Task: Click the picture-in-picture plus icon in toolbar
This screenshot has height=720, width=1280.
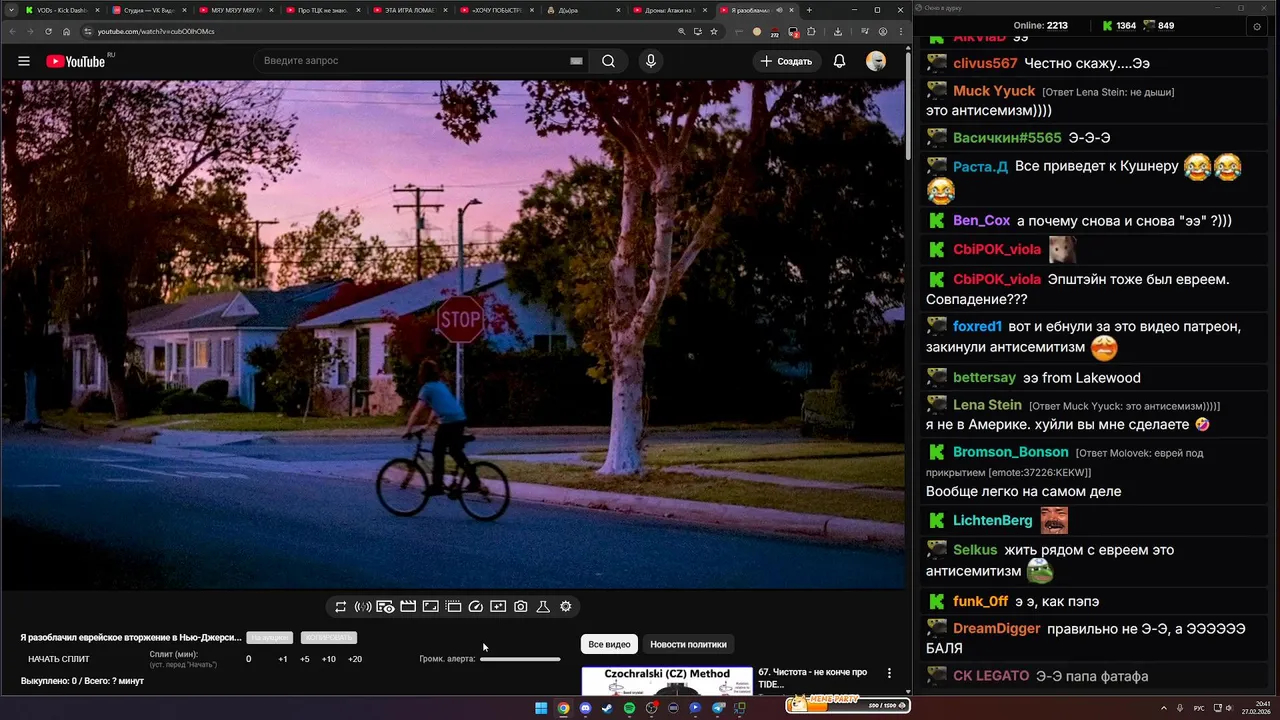Action: [x=498, y=607]
